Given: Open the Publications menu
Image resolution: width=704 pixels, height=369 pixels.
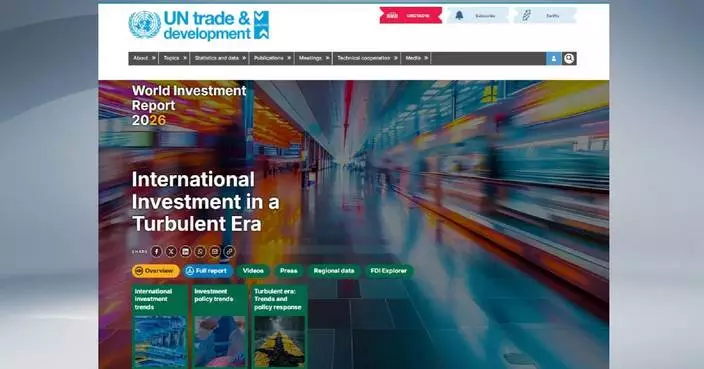Looking at the screenshot, I should tap(268, 58).
